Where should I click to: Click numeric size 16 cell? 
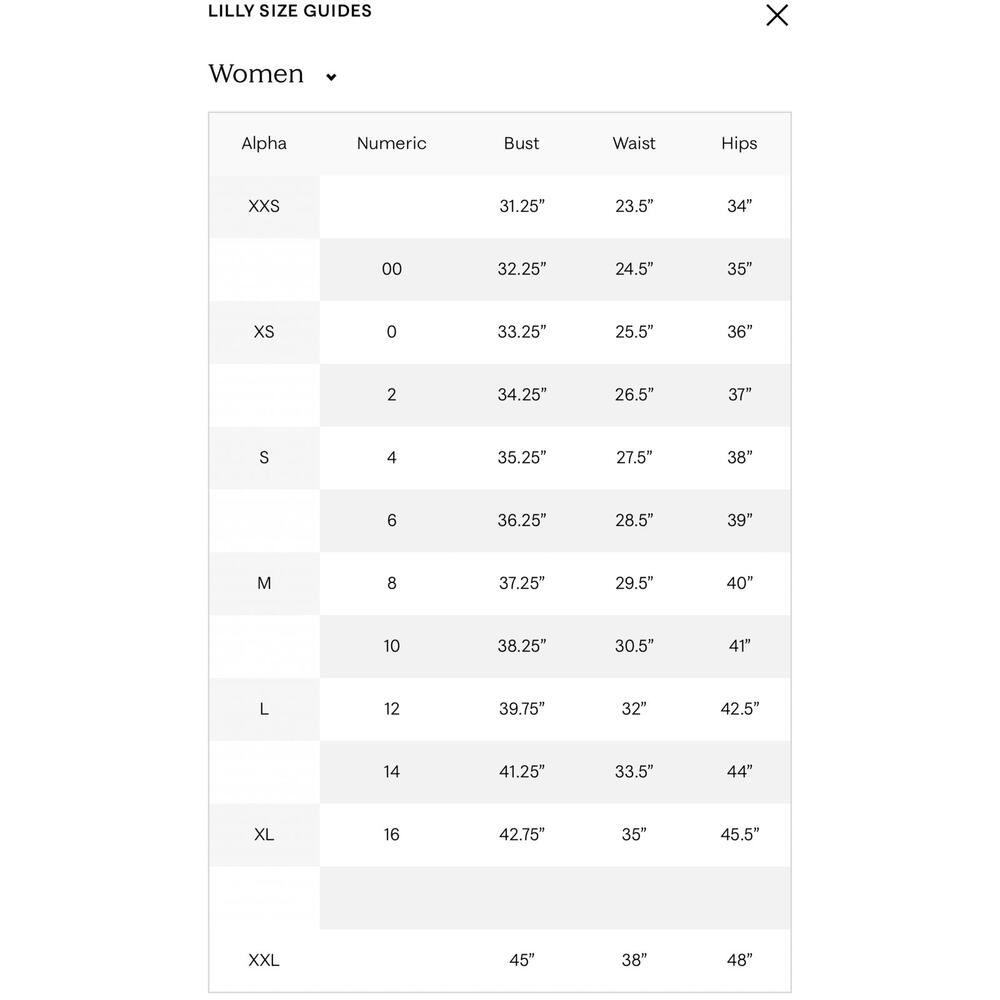[391, 834]
